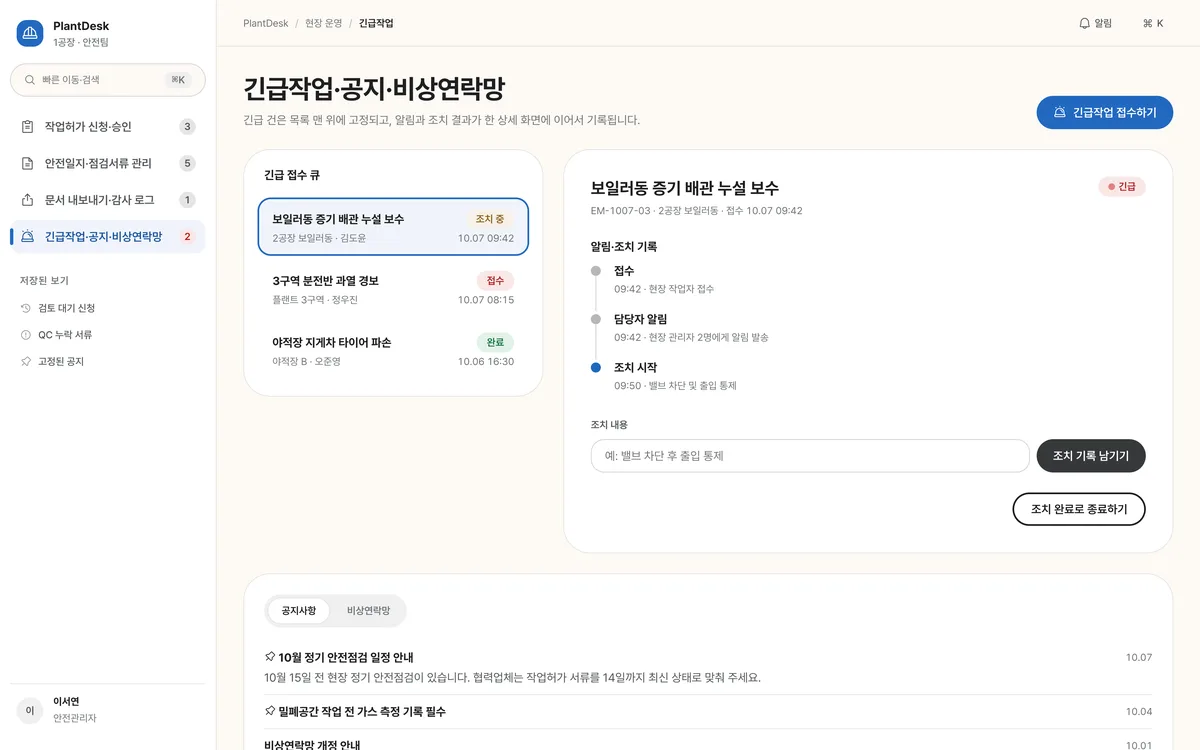Select the 야적장 지게차 타이어 파손 queue item
Screen dimensions: 1200x750
pyautogui.click(x=393, y=351)
